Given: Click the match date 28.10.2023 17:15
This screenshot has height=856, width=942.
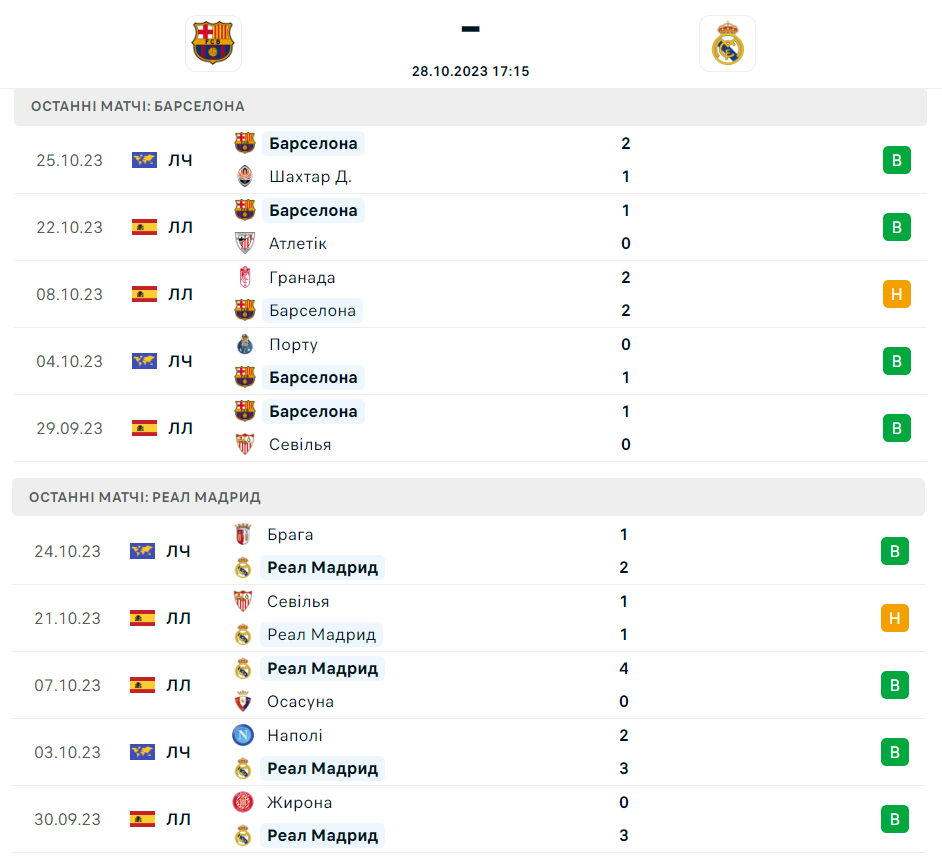Looking at the screenshot, I should (x=471, y=71).
